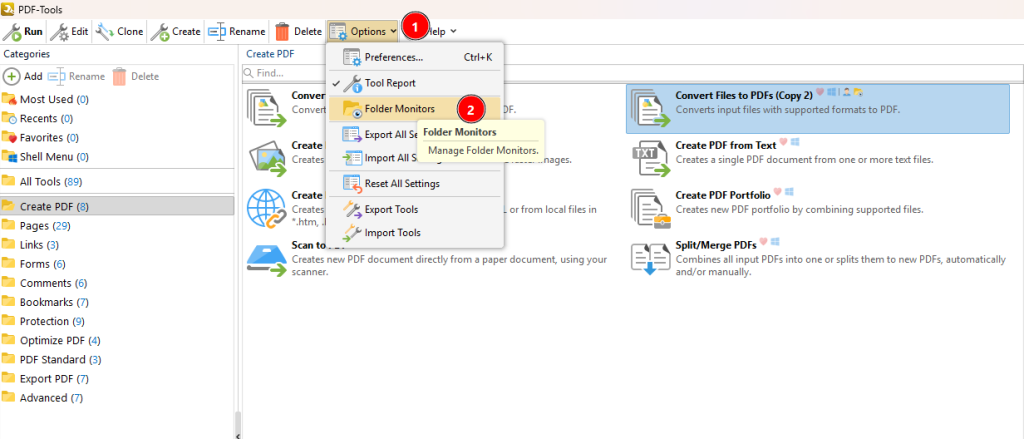Select Convert Files to PDFs (Copy 2) tool
This screenshot has height=439, width=1024.
click(x=818, y=109)
